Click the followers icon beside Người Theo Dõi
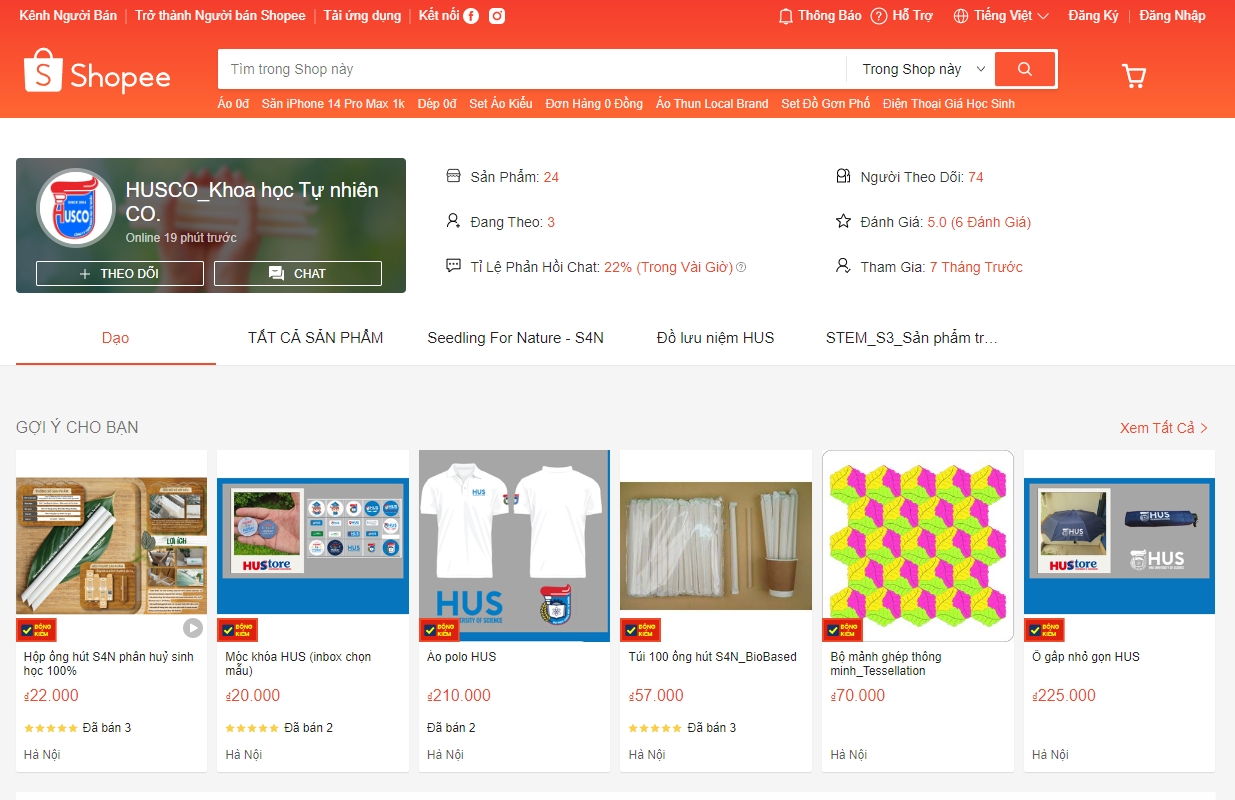The image size is (1235, 800). (843, 177)
